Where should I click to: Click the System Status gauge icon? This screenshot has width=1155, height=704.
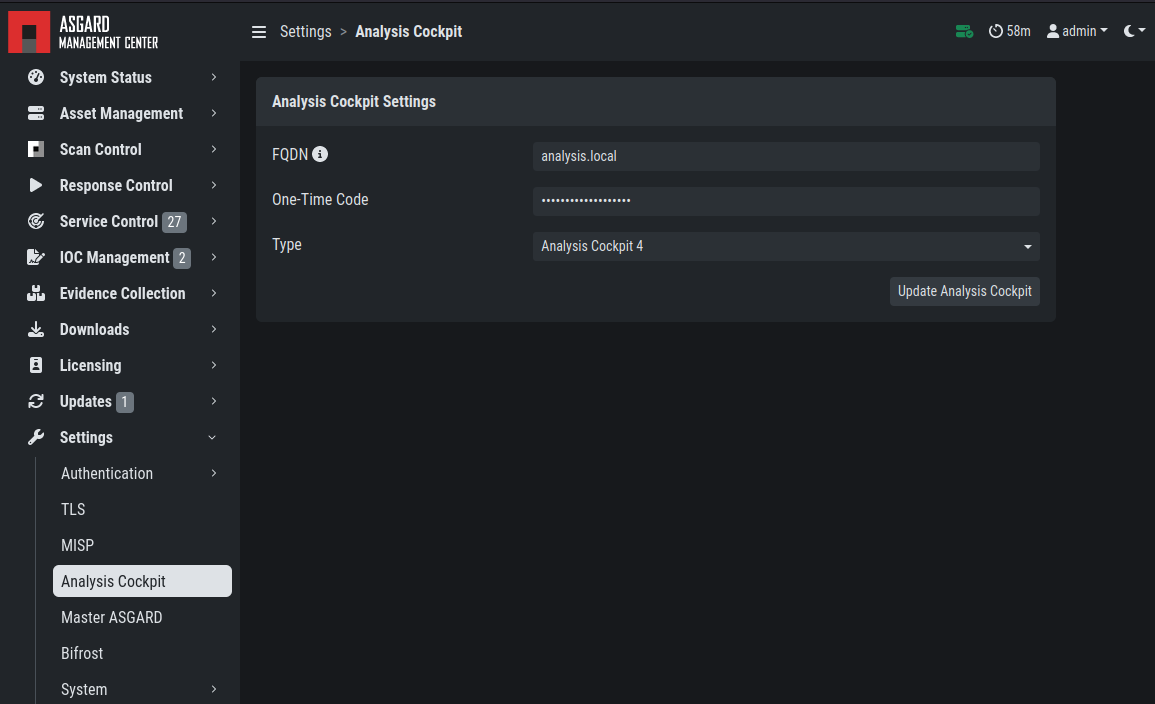(35, 77)
